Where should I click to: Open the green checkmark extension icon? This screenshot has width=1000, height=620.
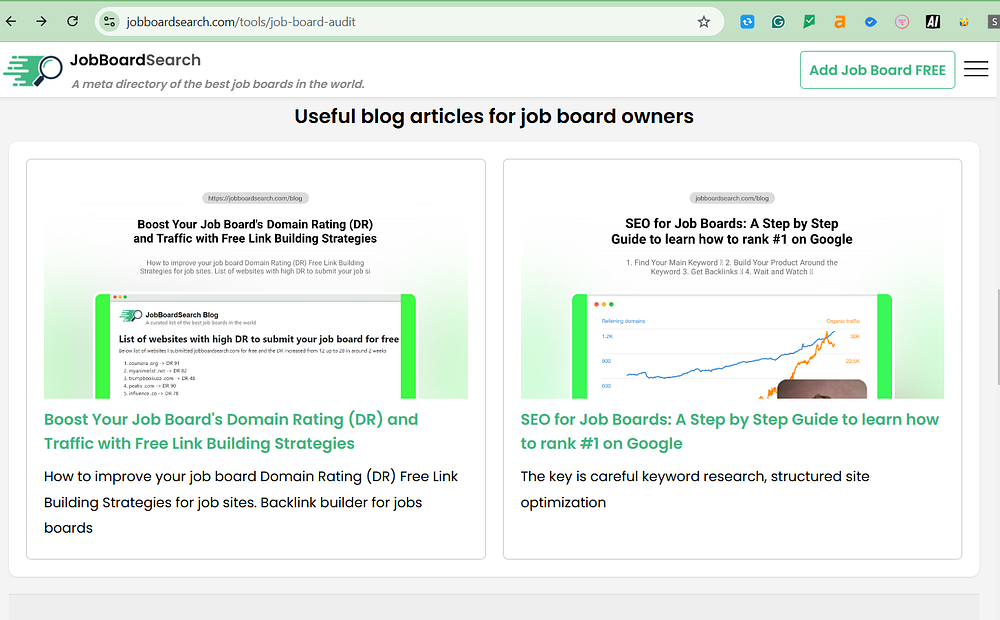tap(809, 22)
